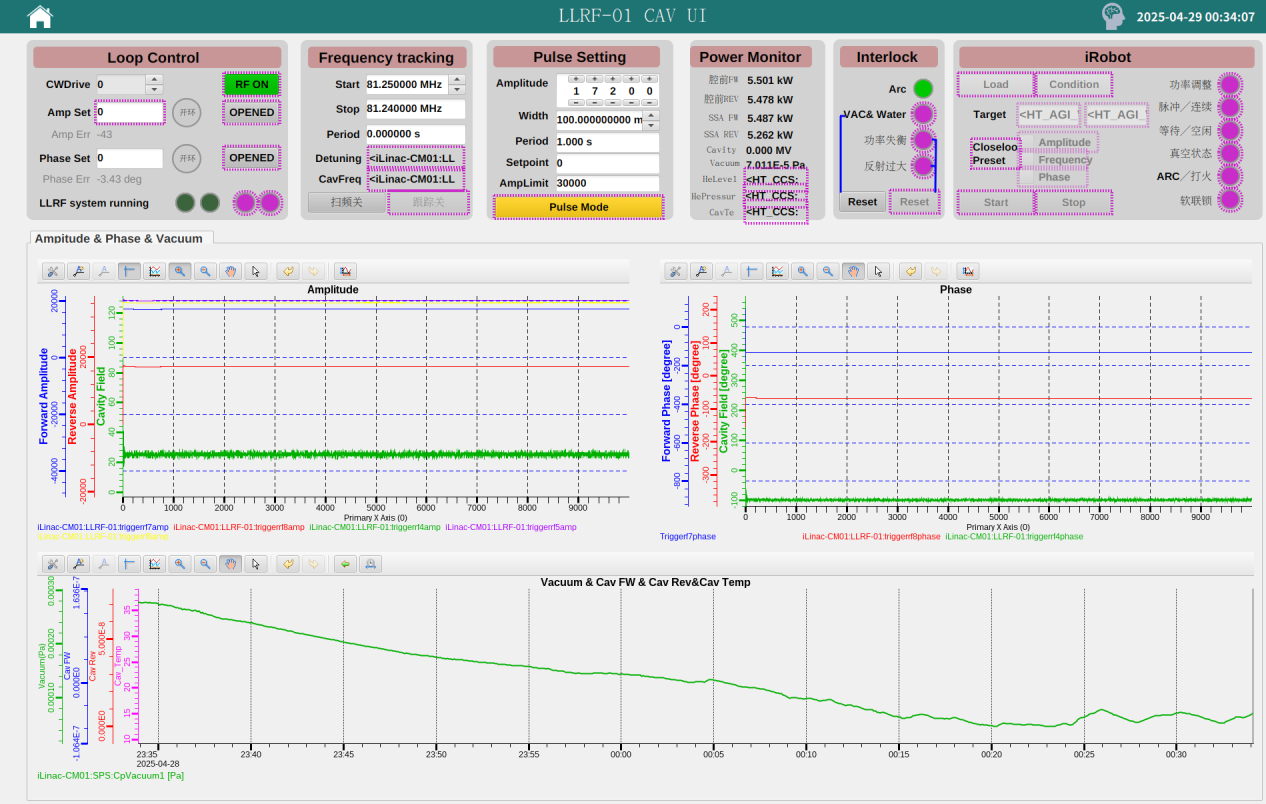Click the home icon in the title bar

tap(40, 16)
